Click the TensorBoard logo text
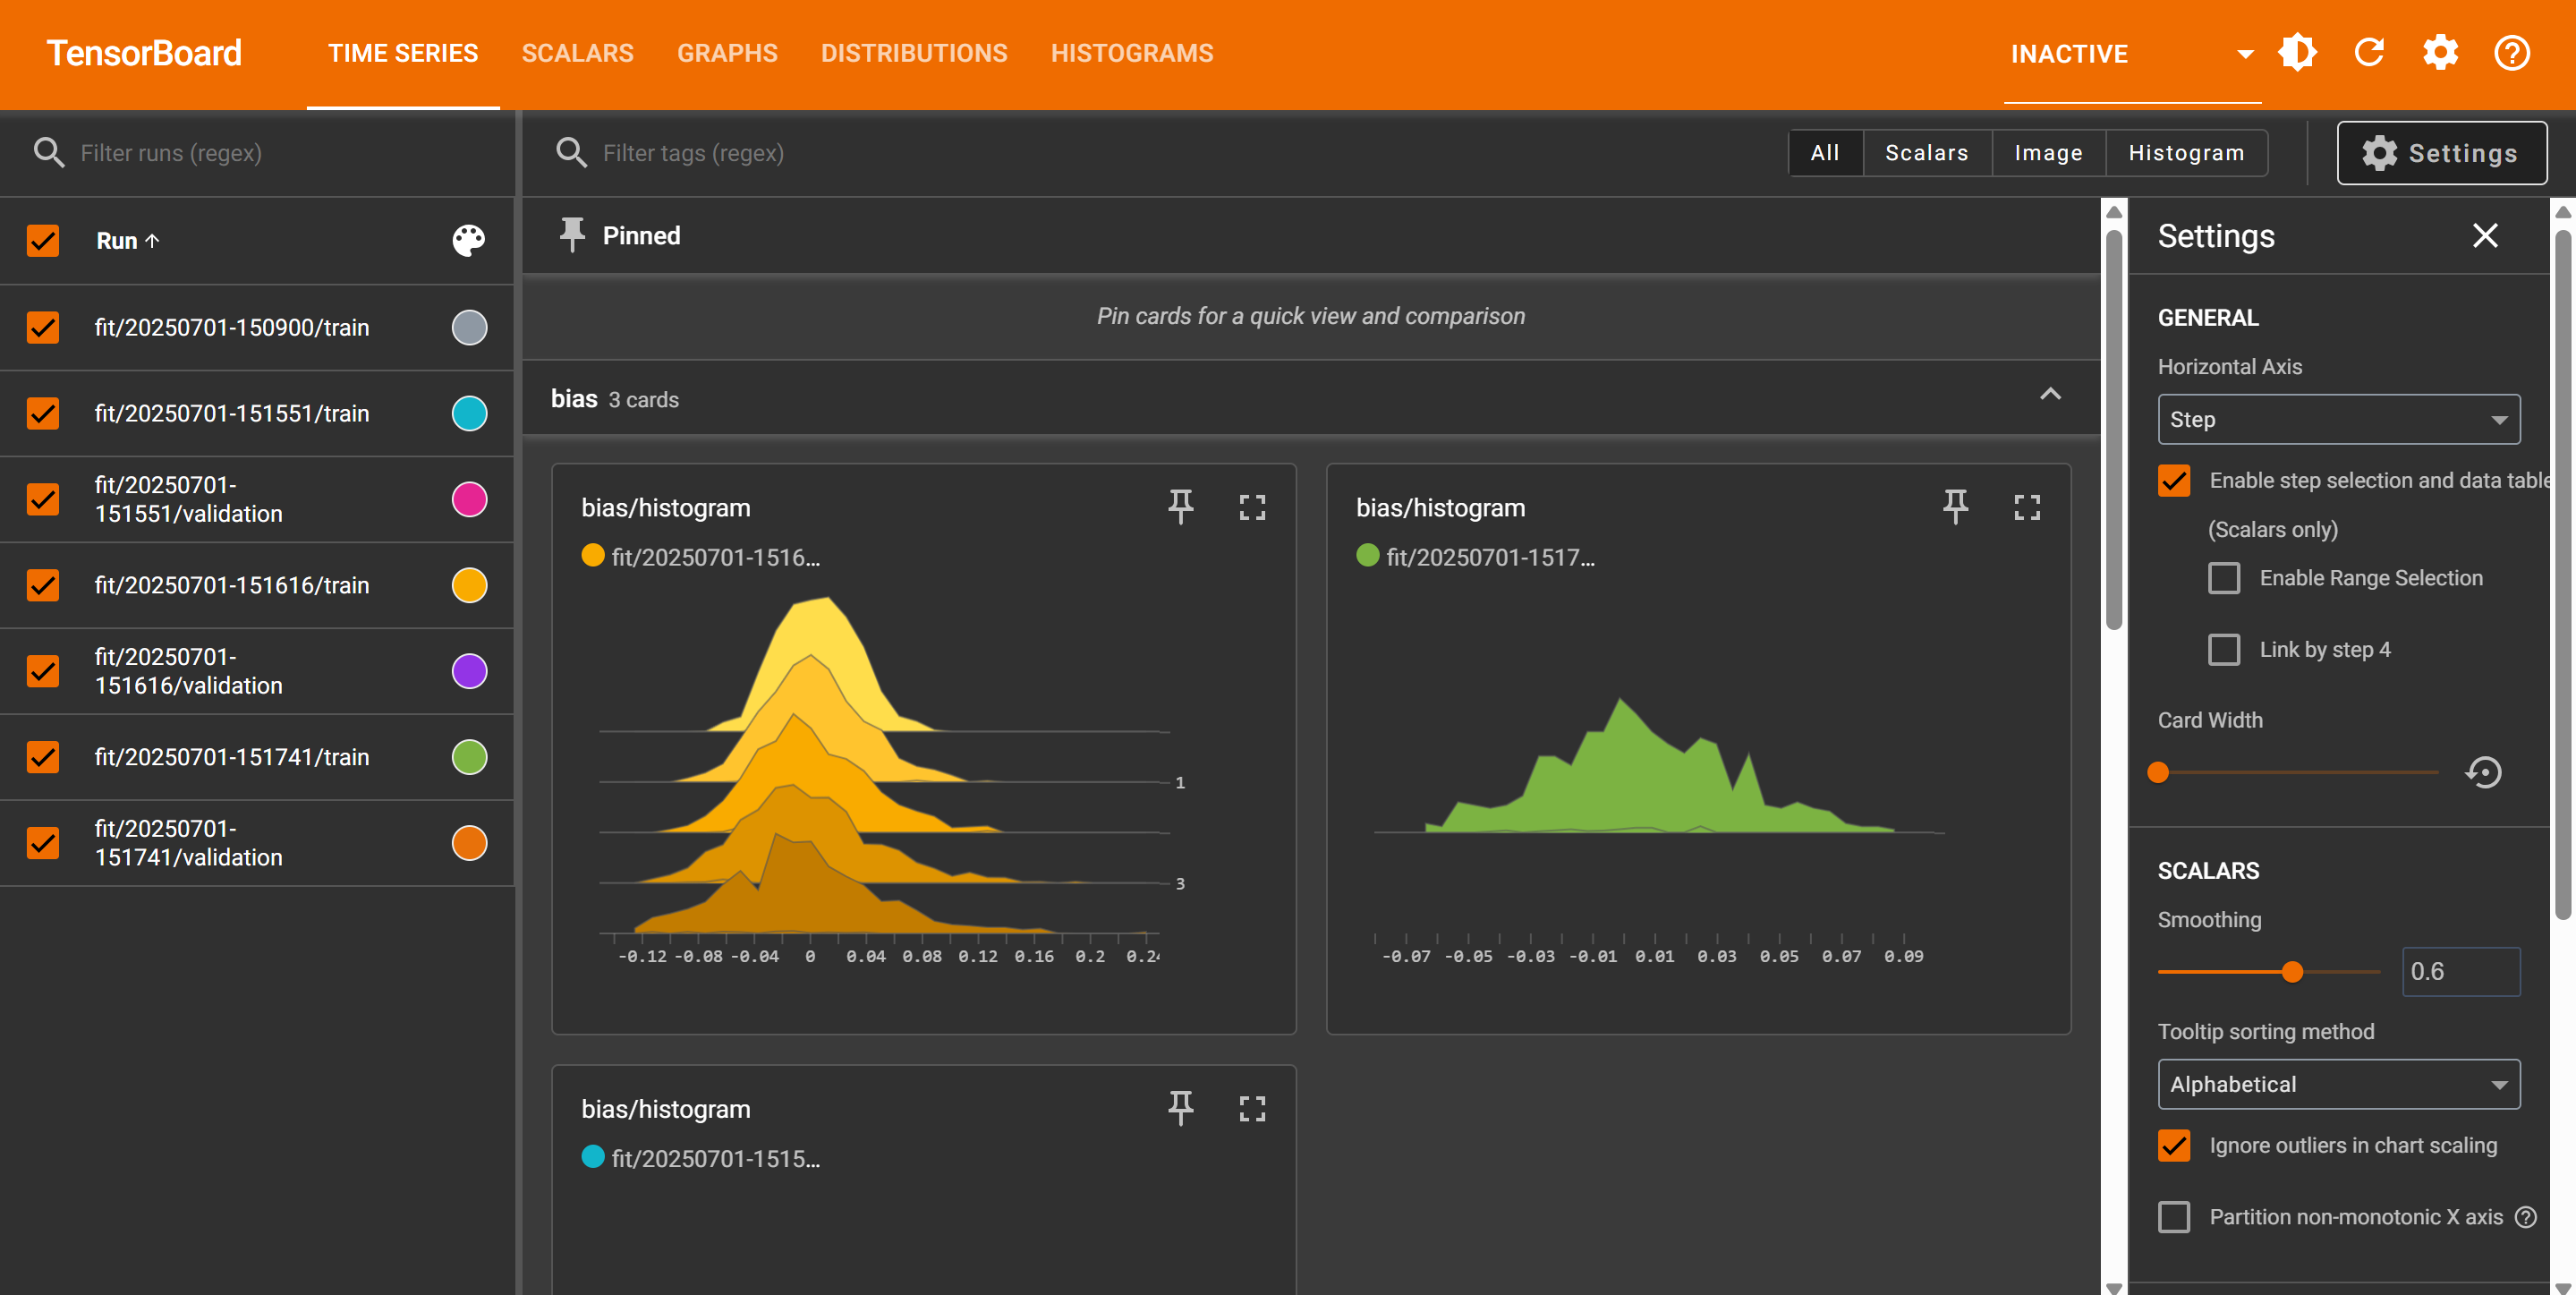The image size is (2576, 1295). pos(144,53)
